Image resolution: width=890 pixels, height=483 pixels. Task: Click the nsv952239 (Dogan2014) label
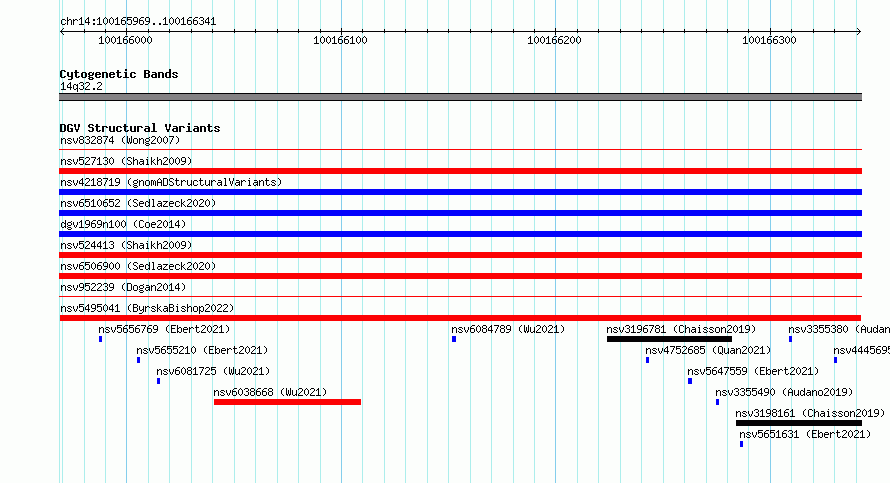click(123, 287)
